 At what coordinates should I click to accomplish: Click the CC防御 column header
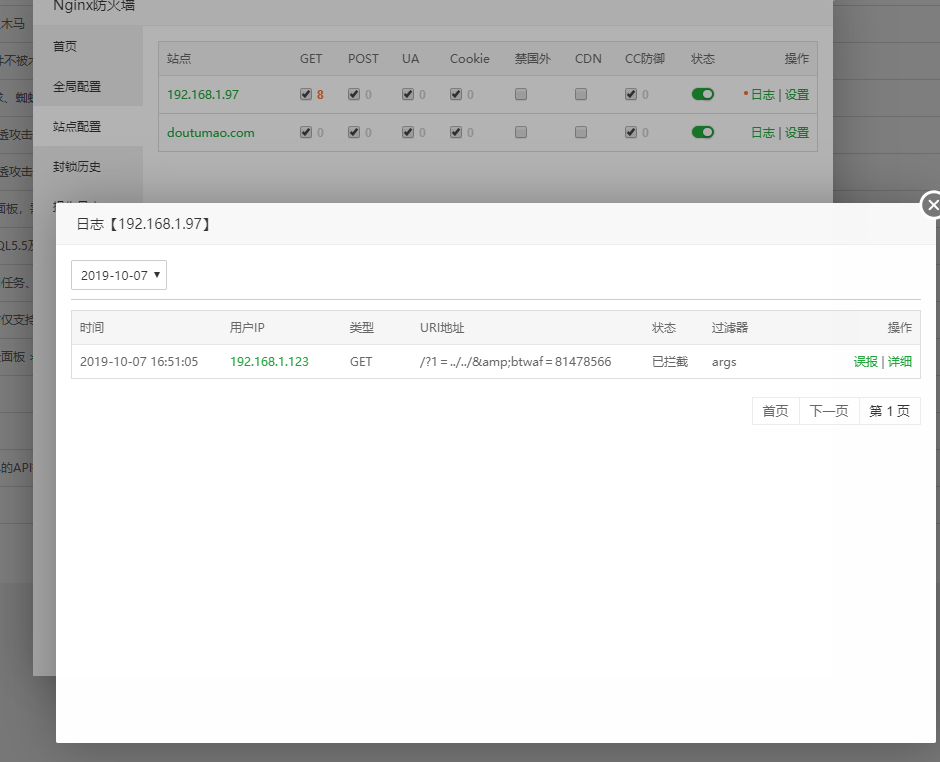[644, 59]
